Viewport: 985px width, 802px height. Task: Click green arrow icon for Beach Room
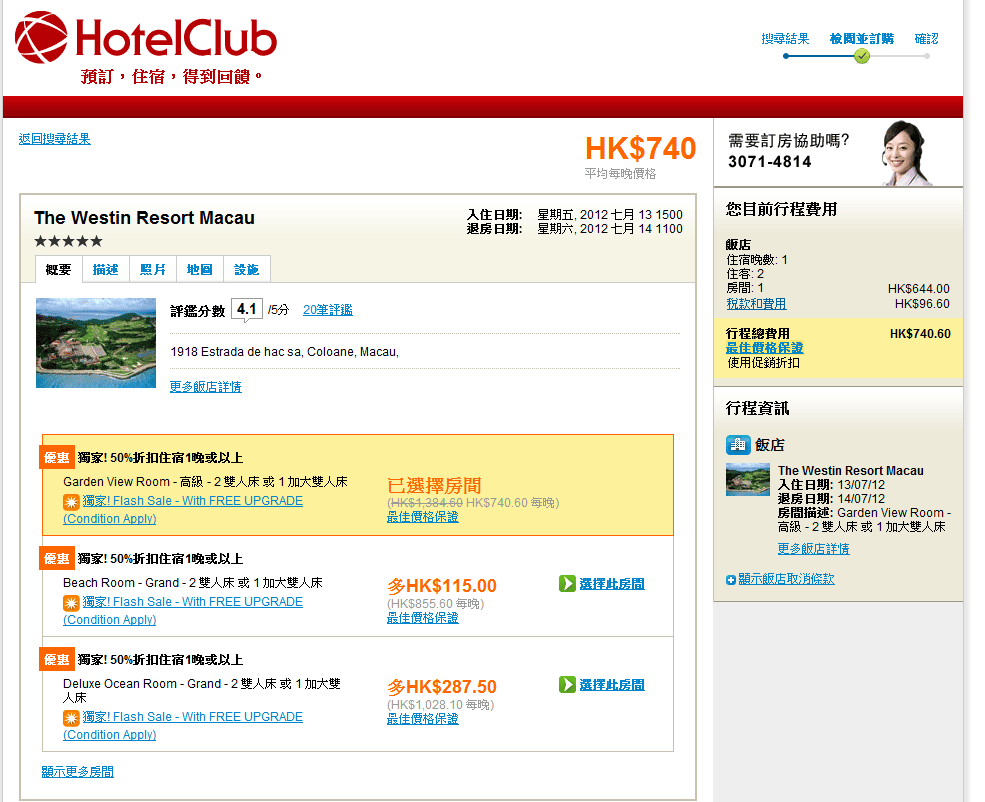[x=567, y=584]
